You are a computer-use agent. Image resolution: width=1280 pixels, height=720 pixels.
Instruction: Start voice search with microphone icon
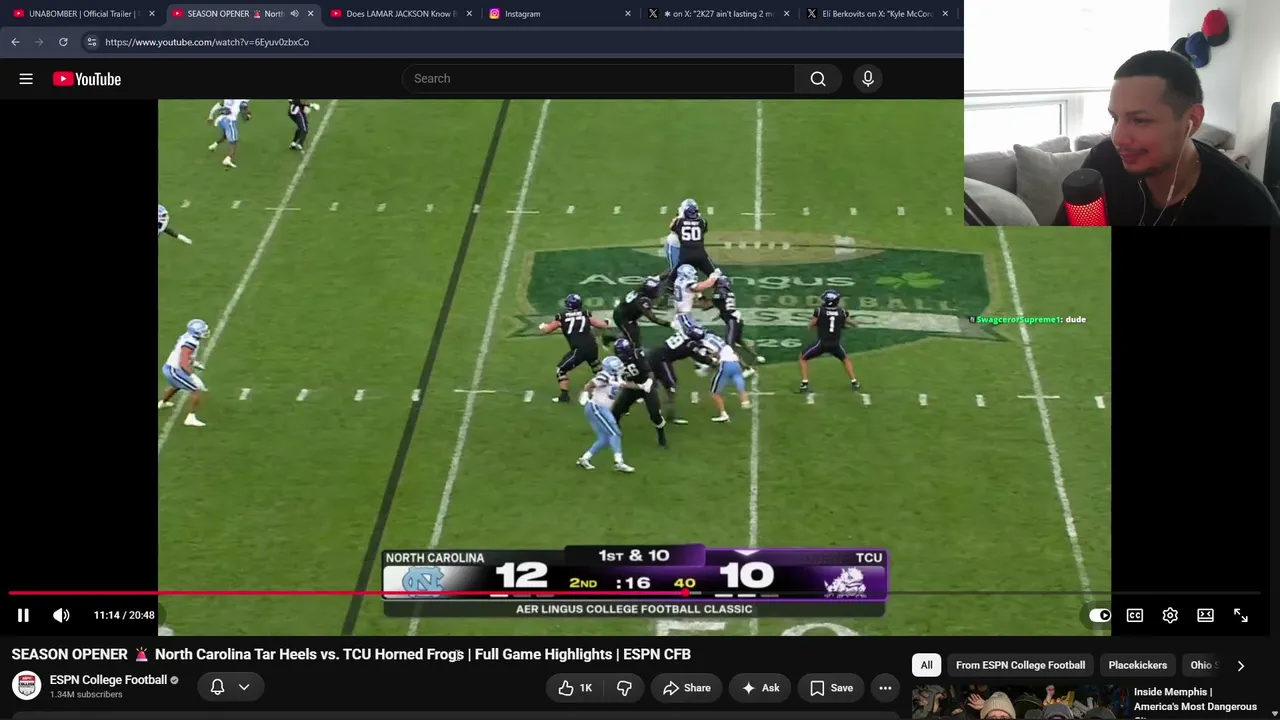(868, 79)
